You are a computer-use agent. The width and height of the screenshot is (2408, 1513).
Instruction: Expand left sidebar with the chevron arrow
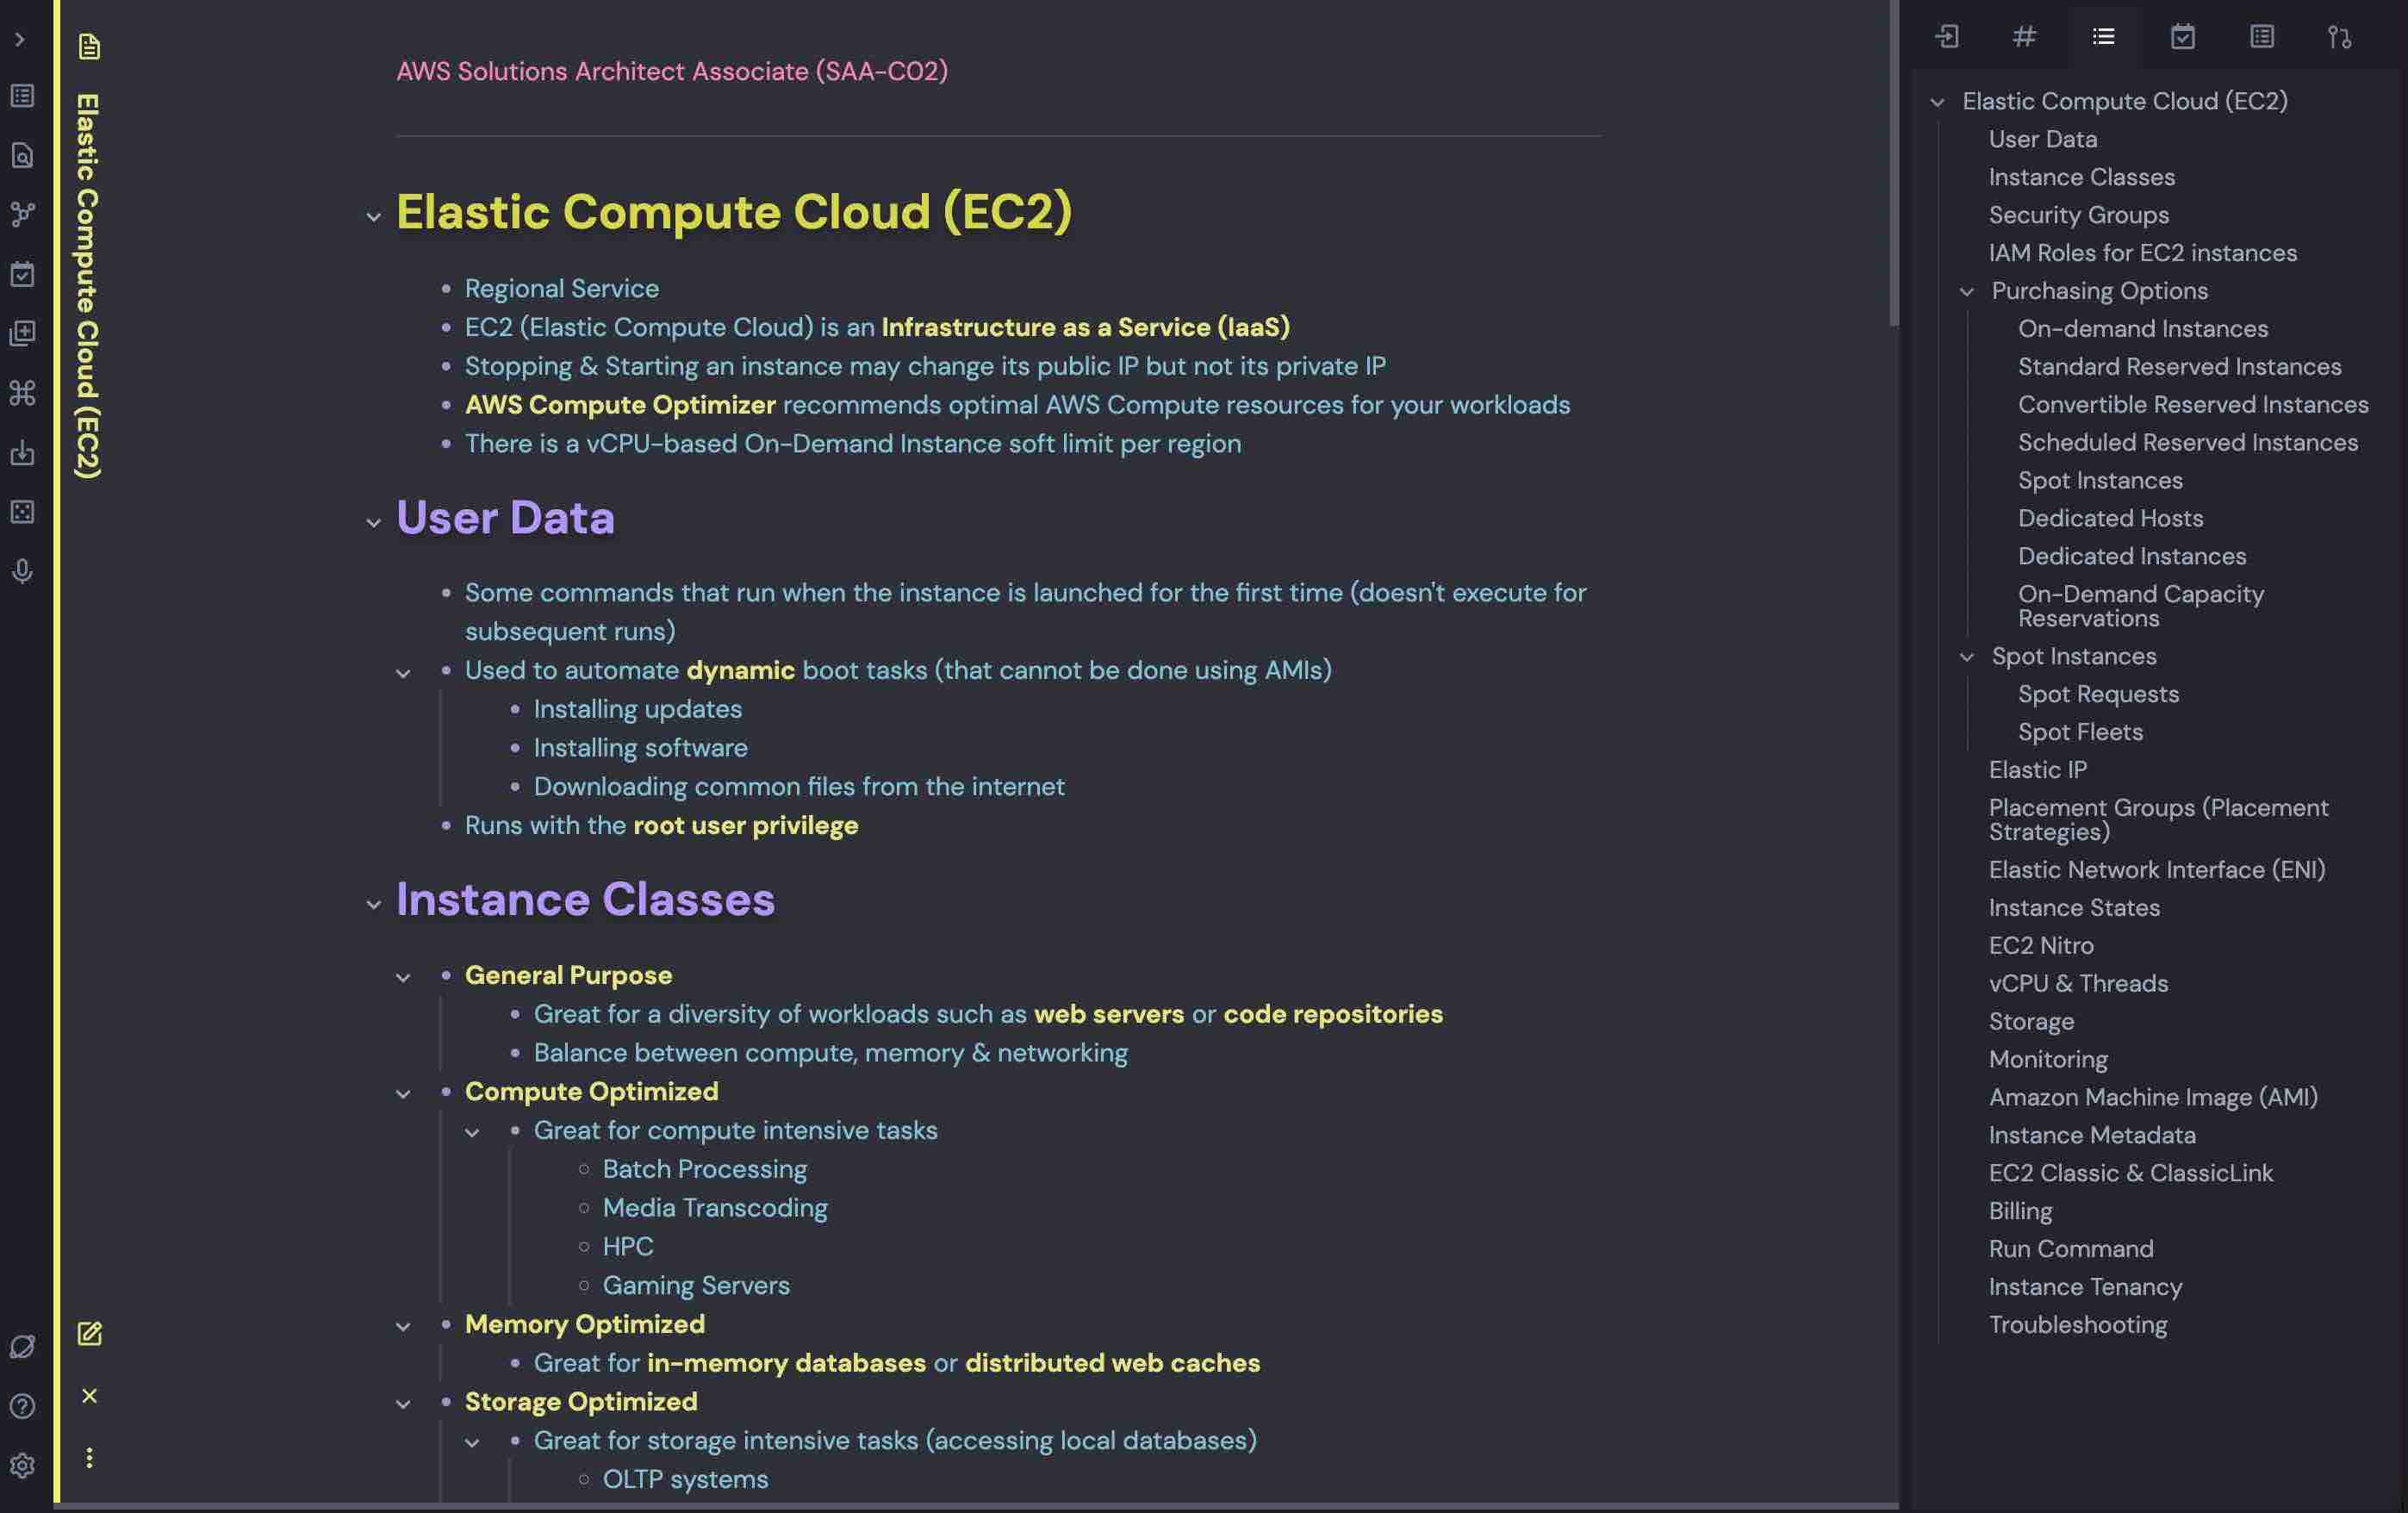coord(20,39)
